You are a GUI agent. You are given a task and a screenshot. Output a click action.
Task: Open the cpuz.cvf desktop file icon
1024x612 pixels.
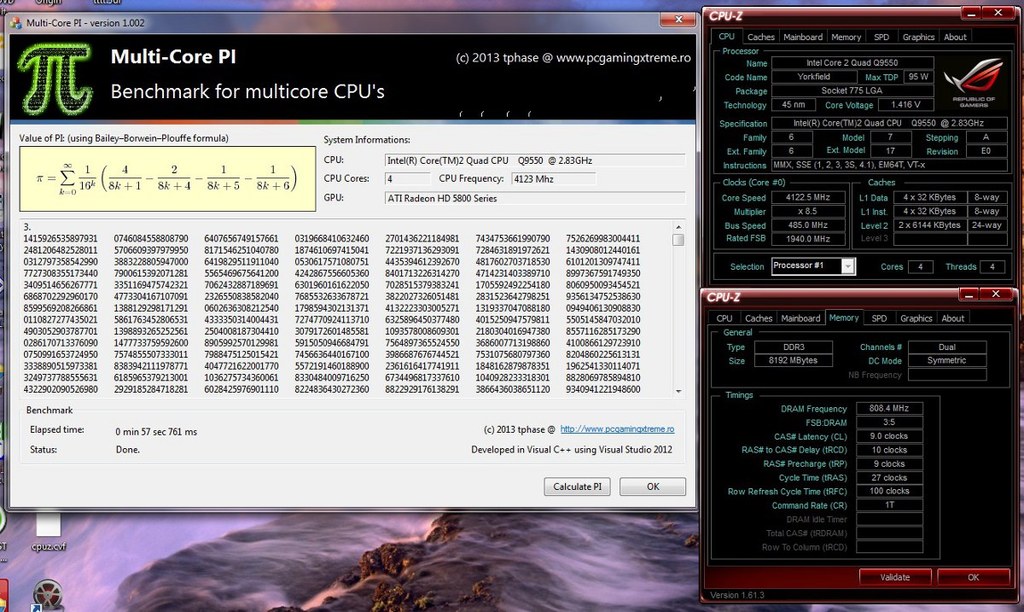[x=50, y=527]
